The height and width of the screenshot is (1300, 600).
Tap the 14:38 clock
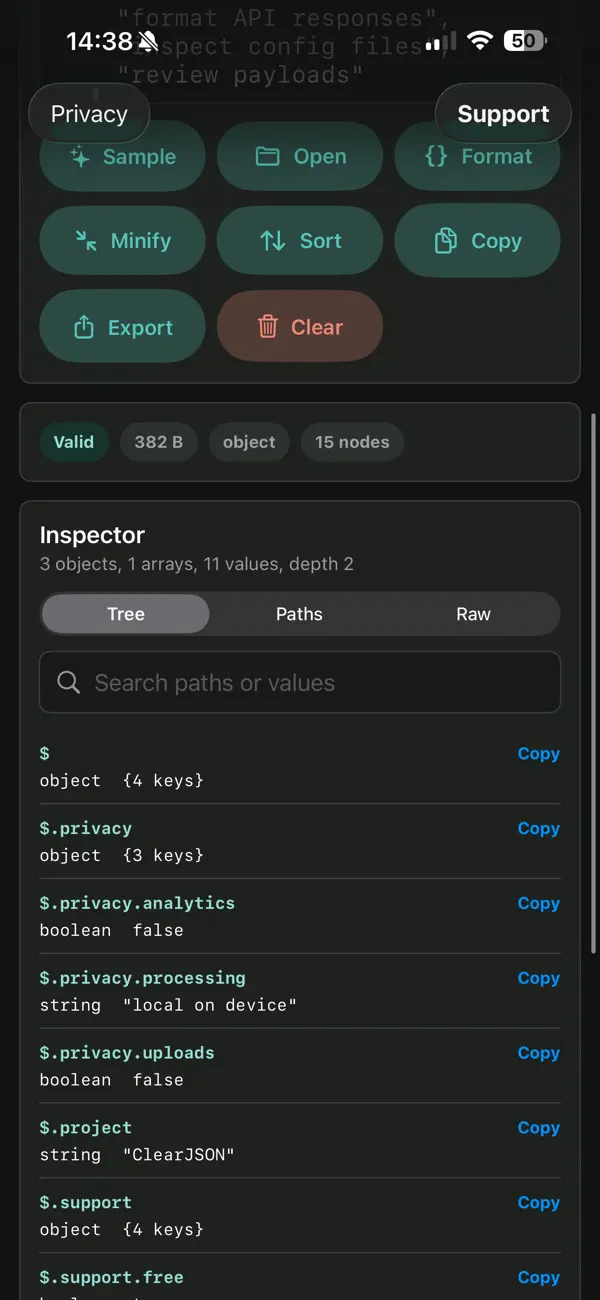[99, 41]
